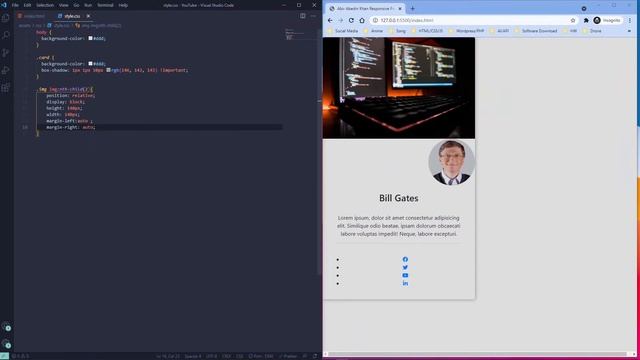Click the browser Back arrow
The height and width of the screenshot is (360, 640).
click(330, 20)
